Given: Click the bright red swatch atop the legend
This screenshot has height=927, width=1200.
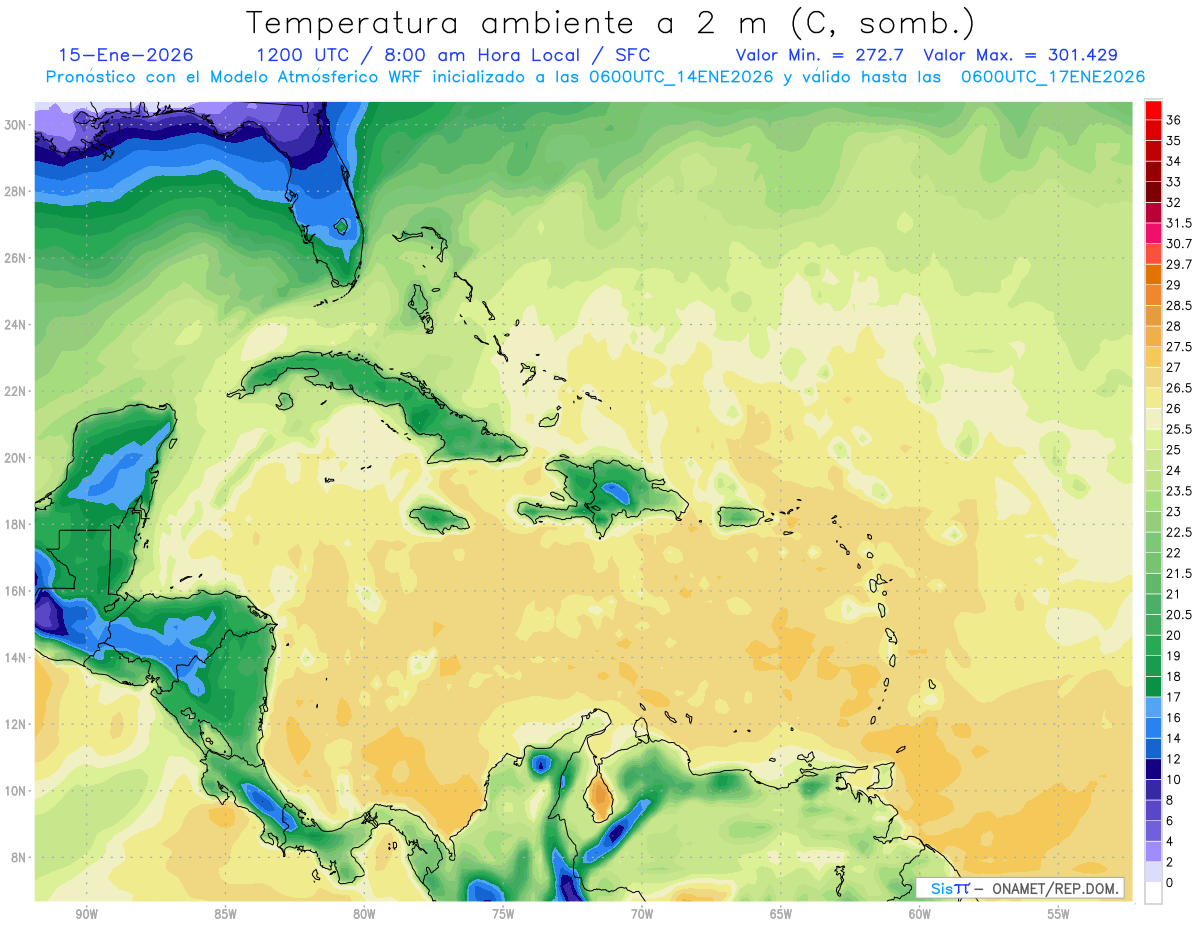Looking at the screenshot, I should click(x=1153, y=110).
